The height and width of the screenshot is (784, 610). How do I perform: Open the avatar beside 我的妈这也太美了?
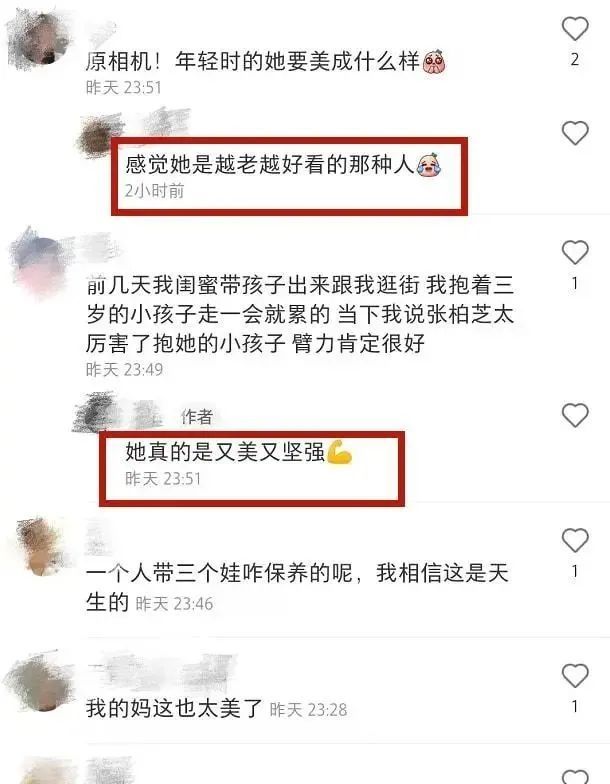pyautogui.click(x=40, y=681)
